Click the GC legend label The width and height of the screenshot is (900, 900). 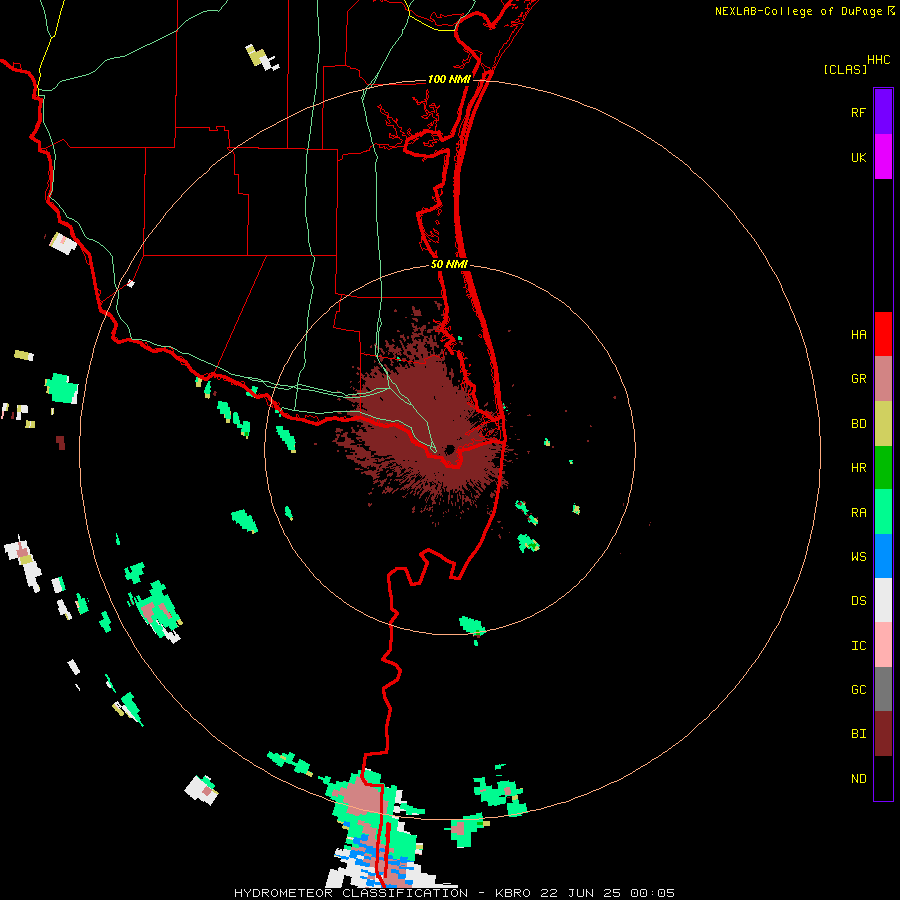tap(858, 690)
